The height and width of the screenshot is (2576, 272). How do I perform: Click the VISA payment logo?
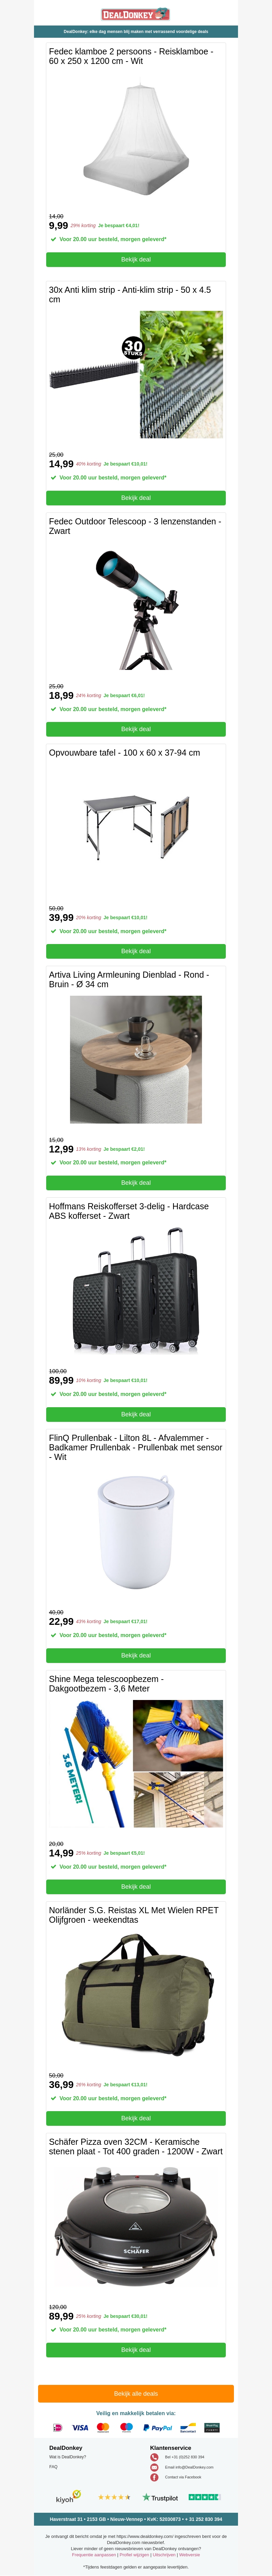click(80, 2428)
